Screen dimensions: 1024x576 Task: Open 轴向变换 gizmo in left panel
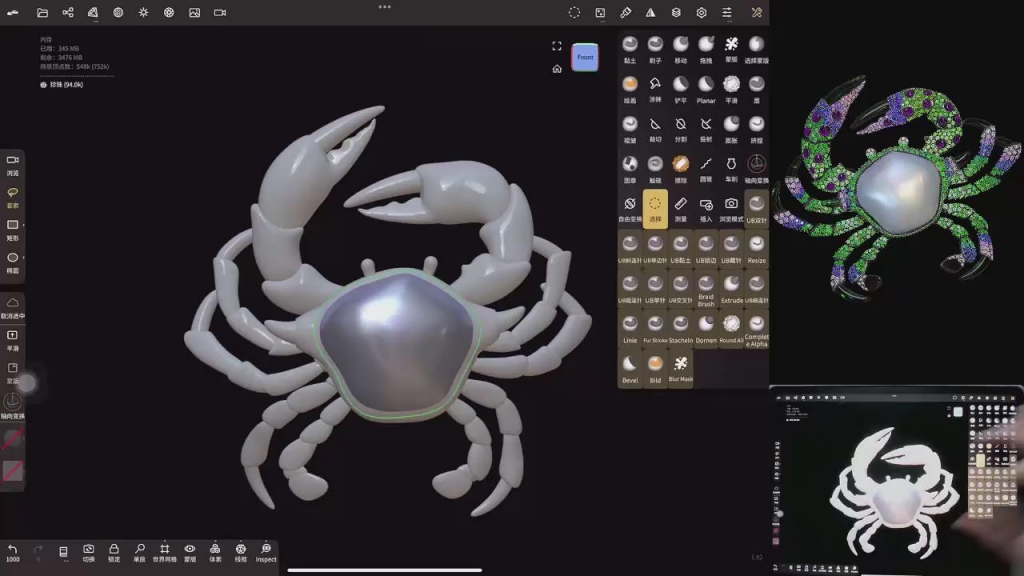12,406
